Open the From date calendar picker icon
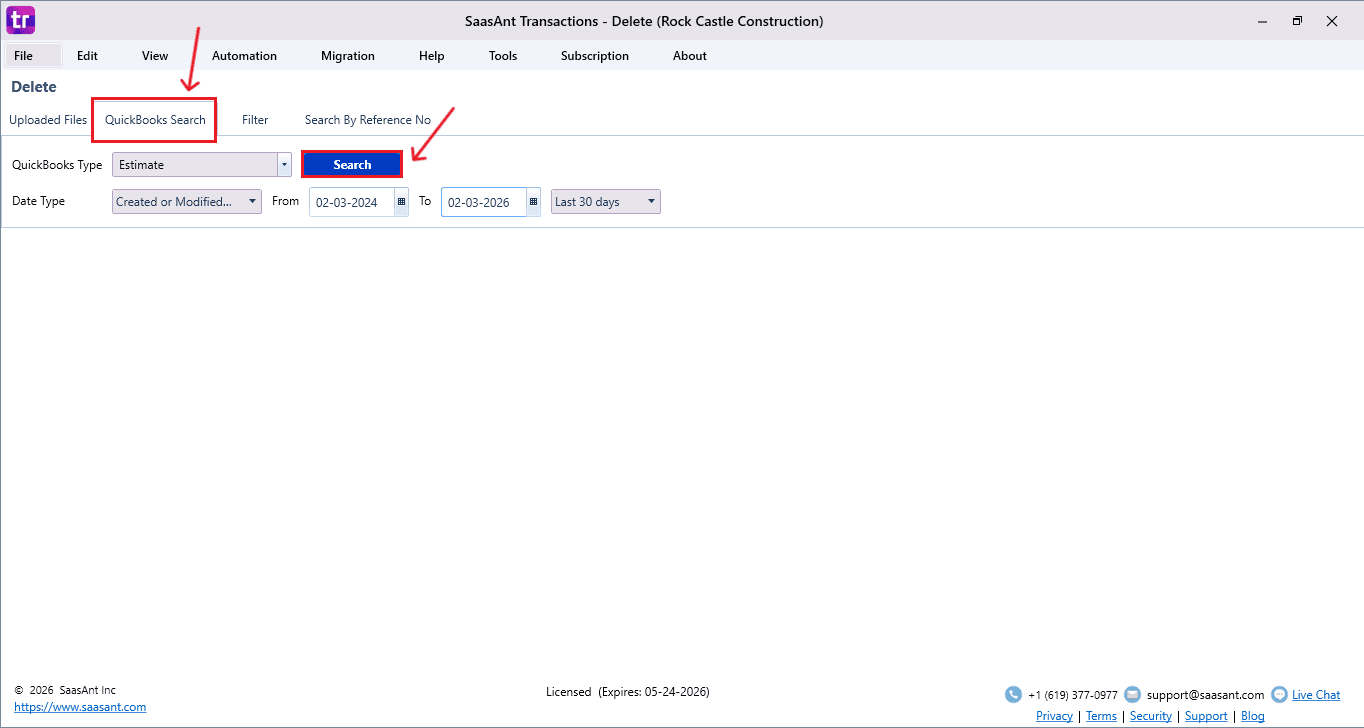The image size is (1364, 728). tap(401, 202)
